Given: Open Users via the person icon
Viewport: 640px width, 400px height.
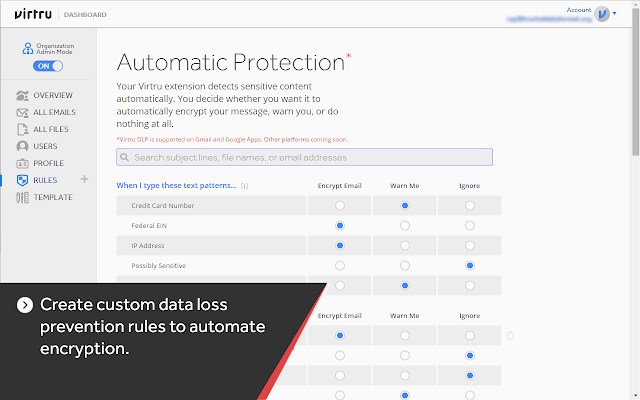Looking at the screenshot, I should 23,146.
